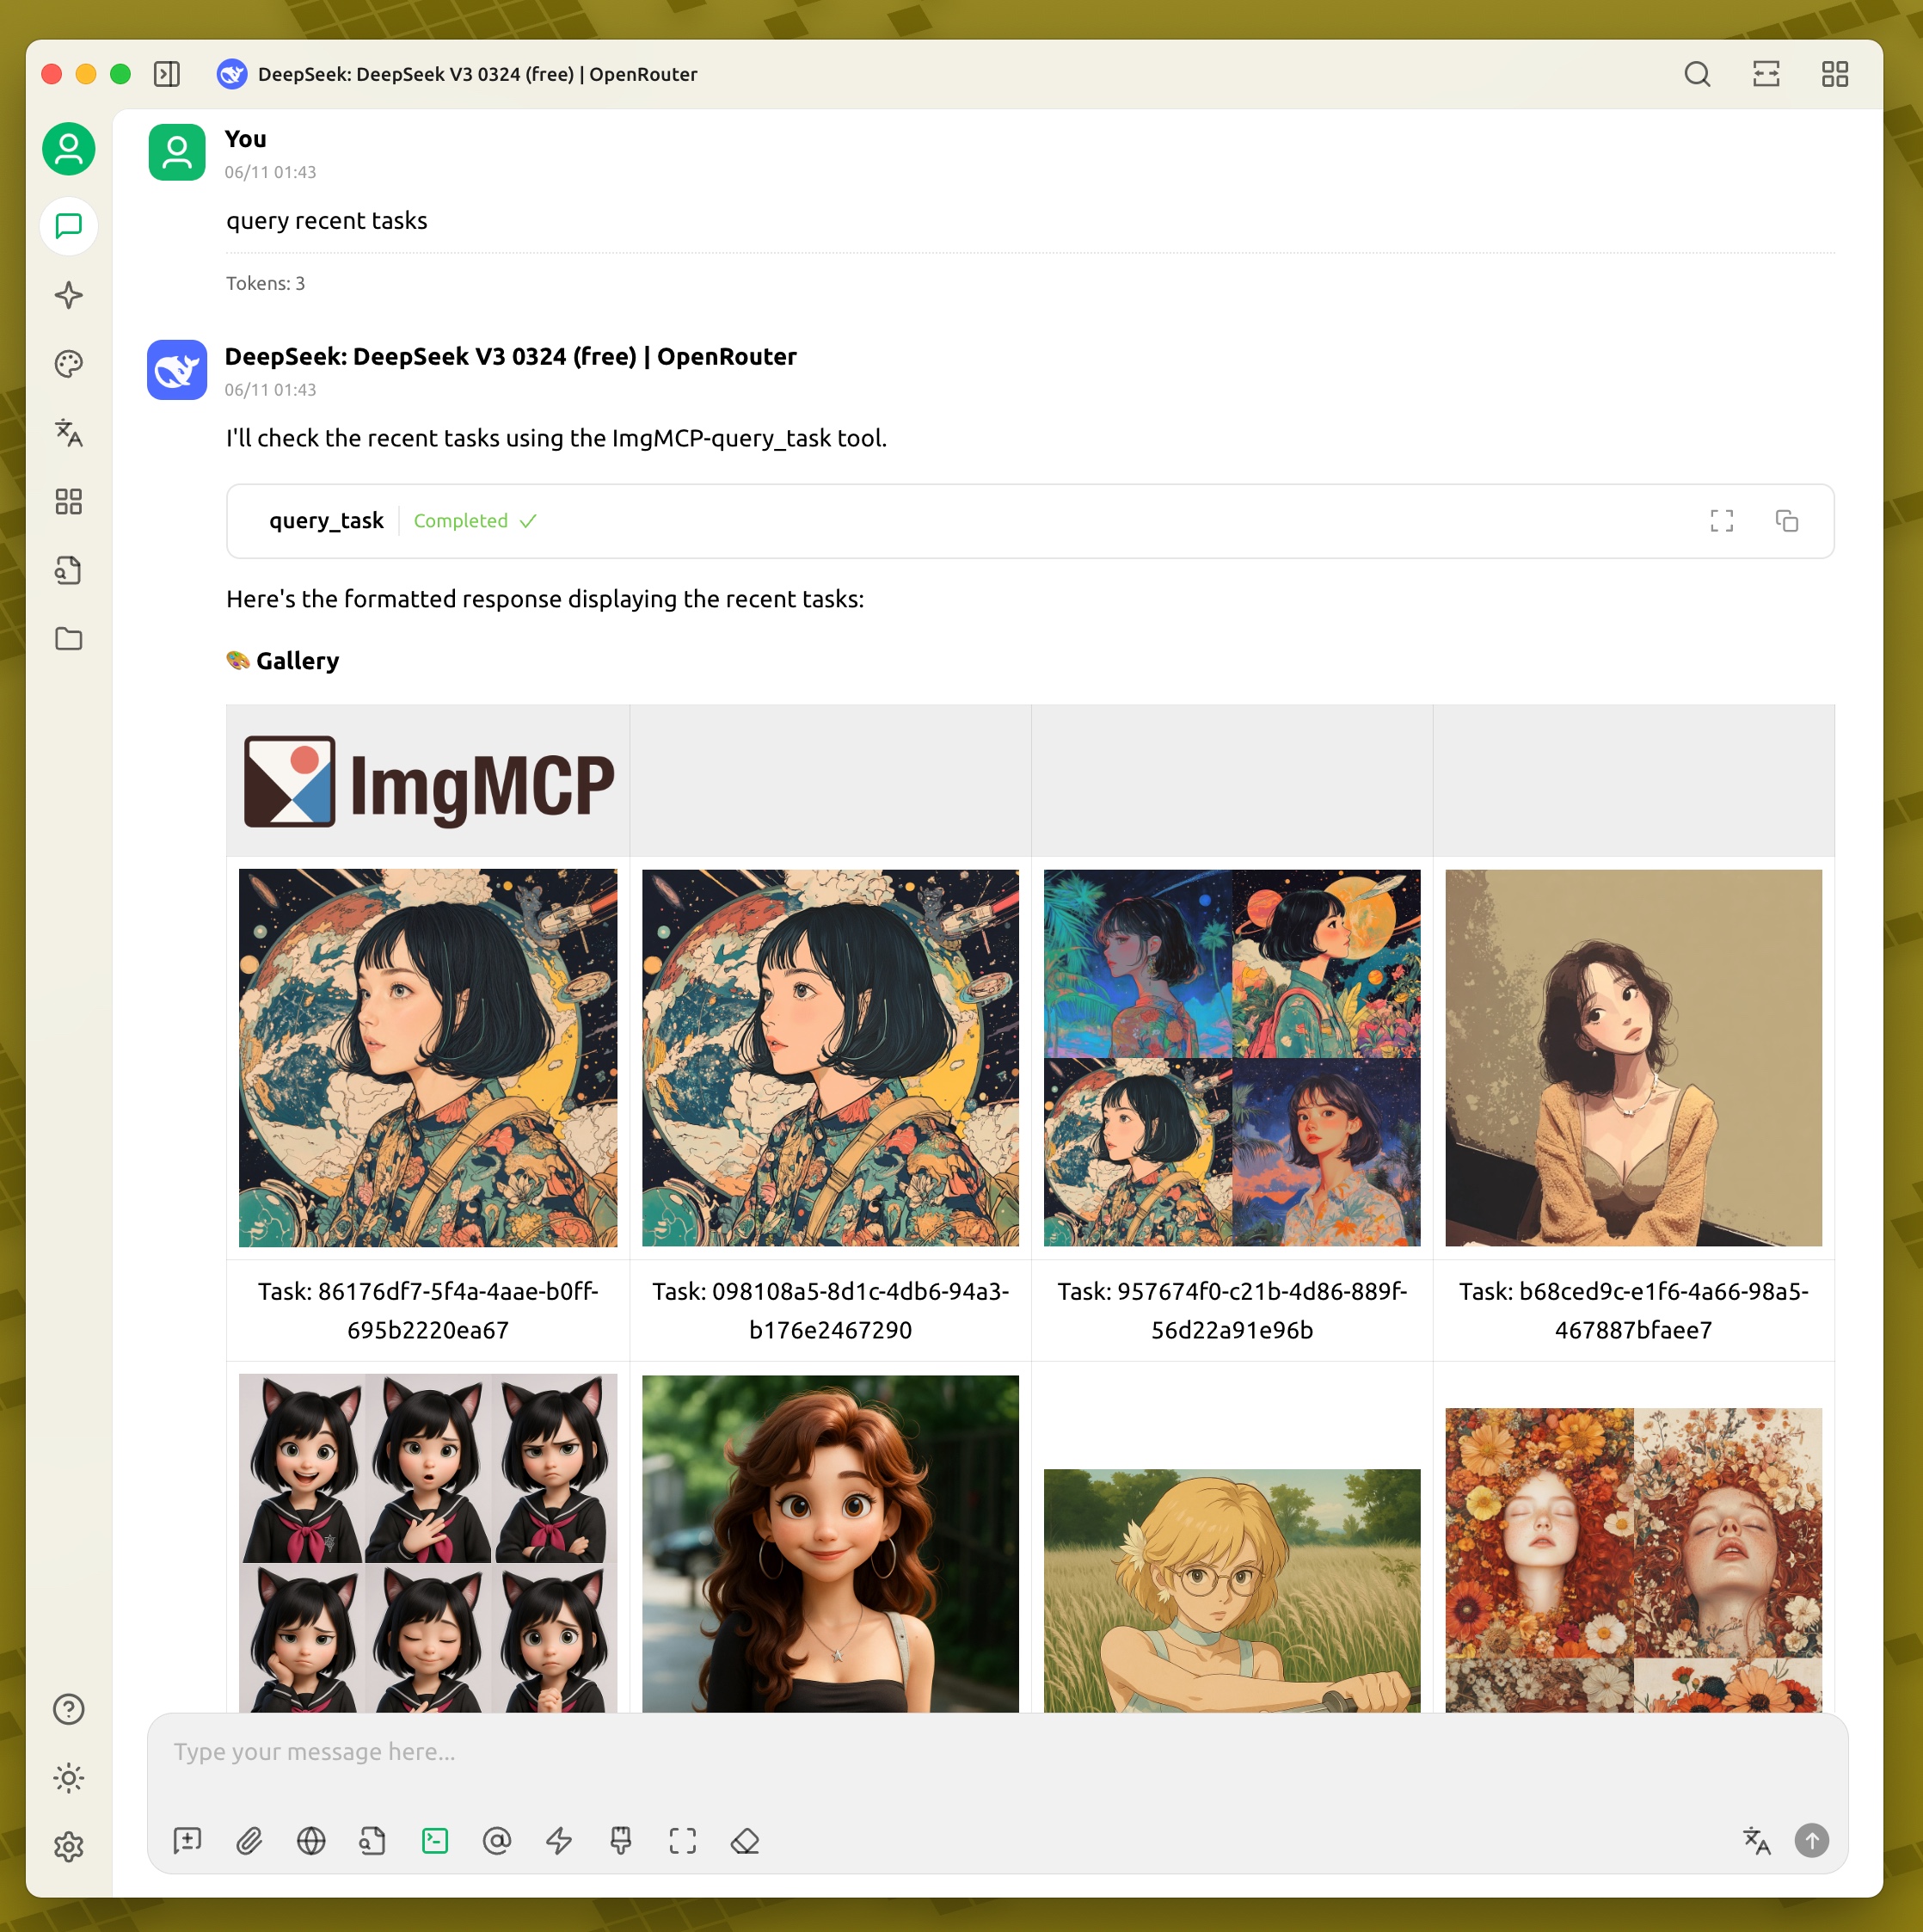Open the settings gear icon
Screen dimensions: 1923x1932
pyautogui.click(x=69, y=1846)
